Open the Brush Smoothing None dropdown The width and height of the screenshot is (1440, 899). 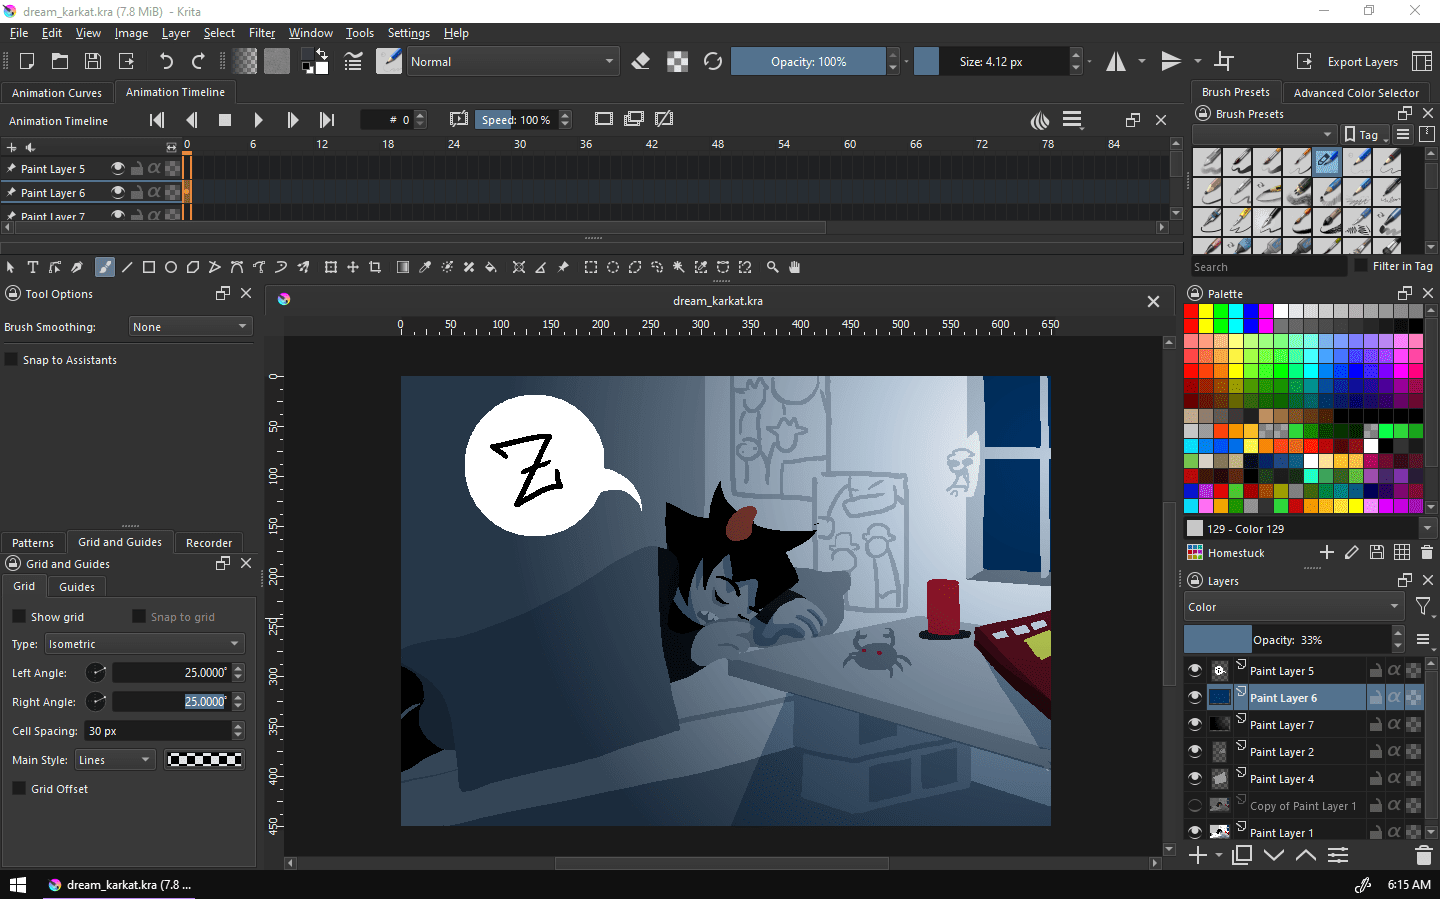click(x=190, y=327)
